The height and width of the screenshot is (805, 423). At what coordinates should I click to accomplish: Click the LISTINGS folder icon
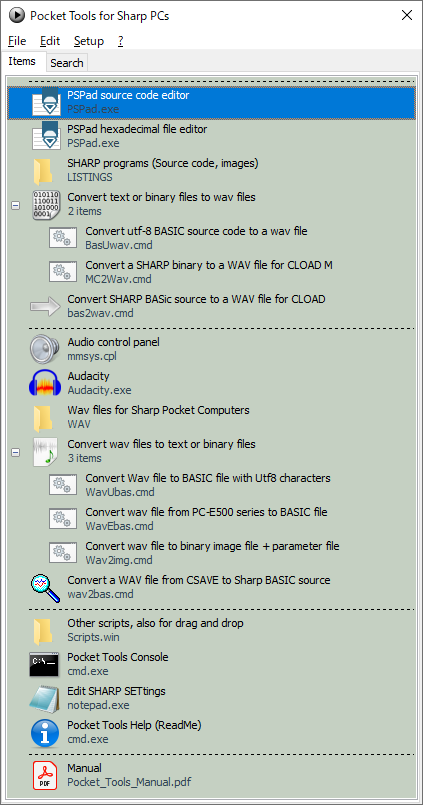coord(43,170)
